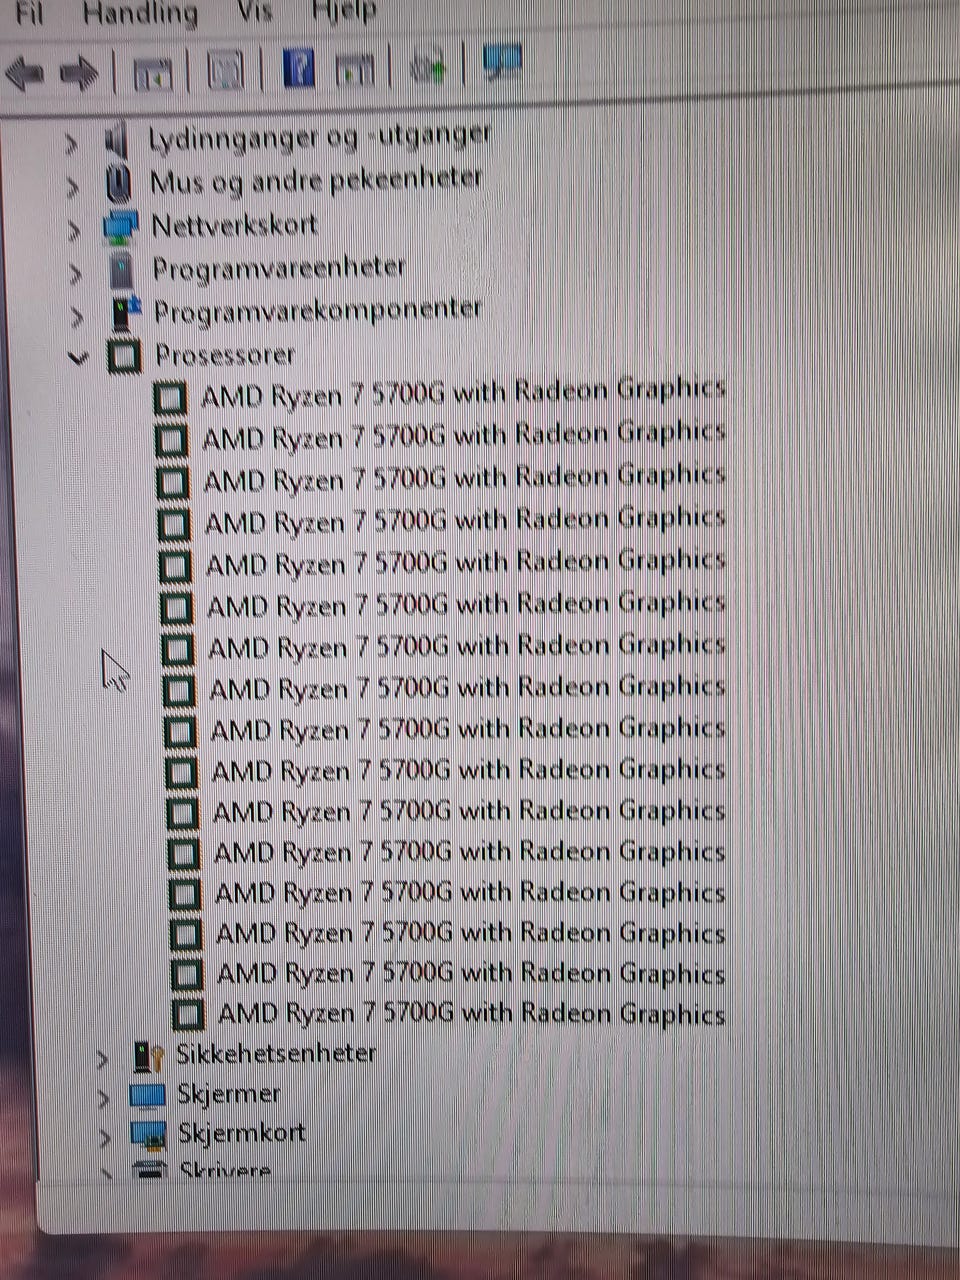960x1280 pixels.
Task: Click the component icon beside Programvarekomponenter
Action: (x=125, y=313)
